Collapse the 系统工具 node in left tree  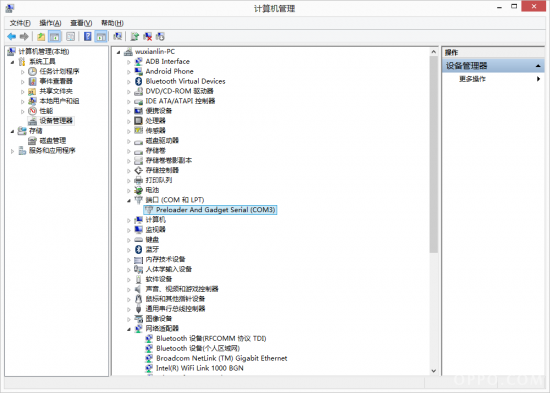click(x=13, y=62)
